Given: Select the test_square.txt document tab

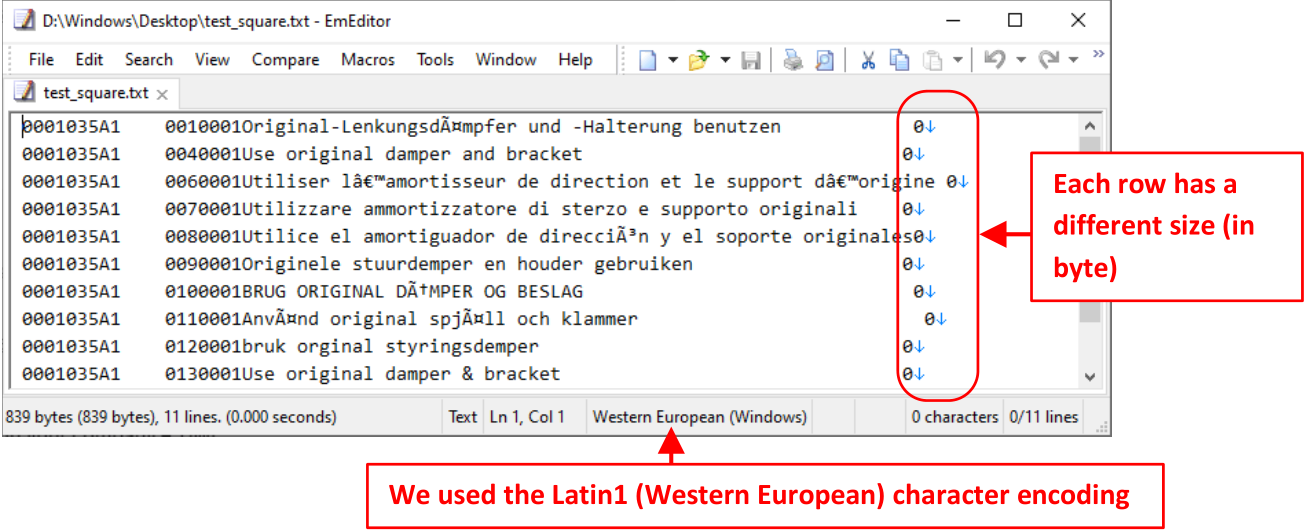Looking at the screenshot, I should coord(94,93).
